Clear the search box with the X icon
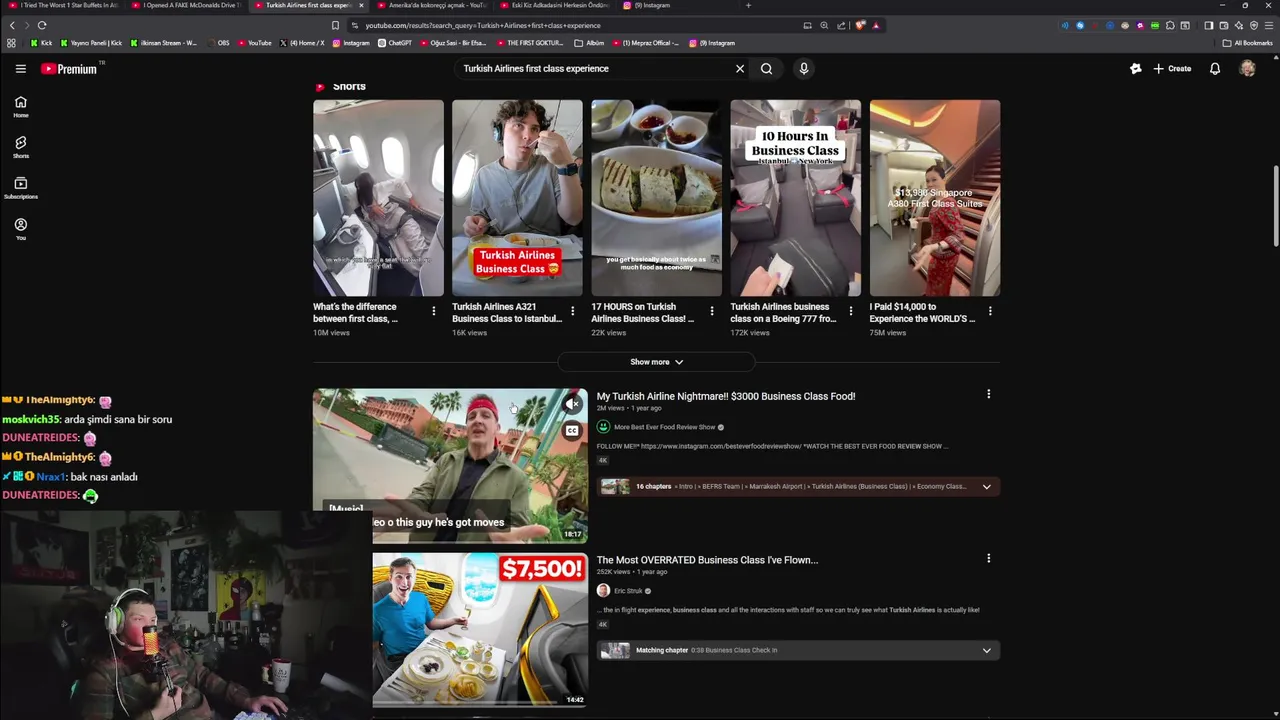This screenshot has width=1280, height=720. click(x=740, y=69)
